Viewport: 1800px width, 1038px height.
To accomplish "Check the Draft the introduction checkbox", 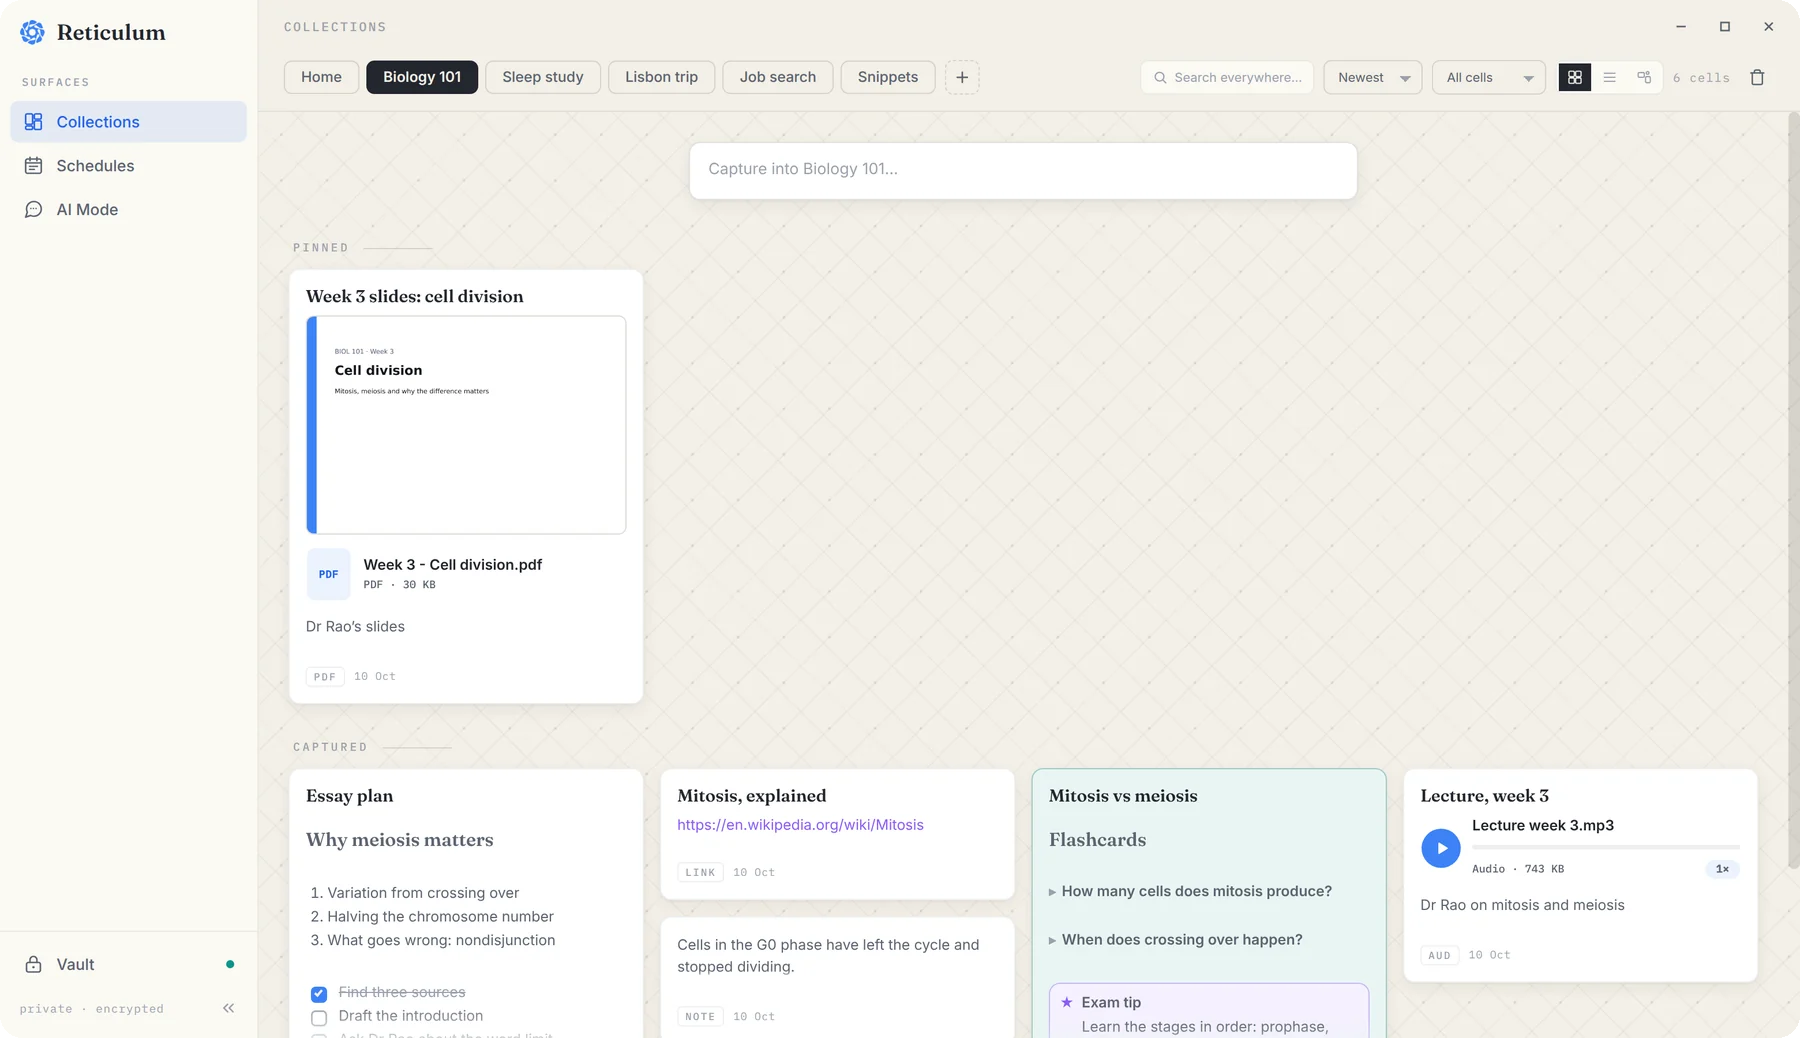I will [x=319, y=1018].
